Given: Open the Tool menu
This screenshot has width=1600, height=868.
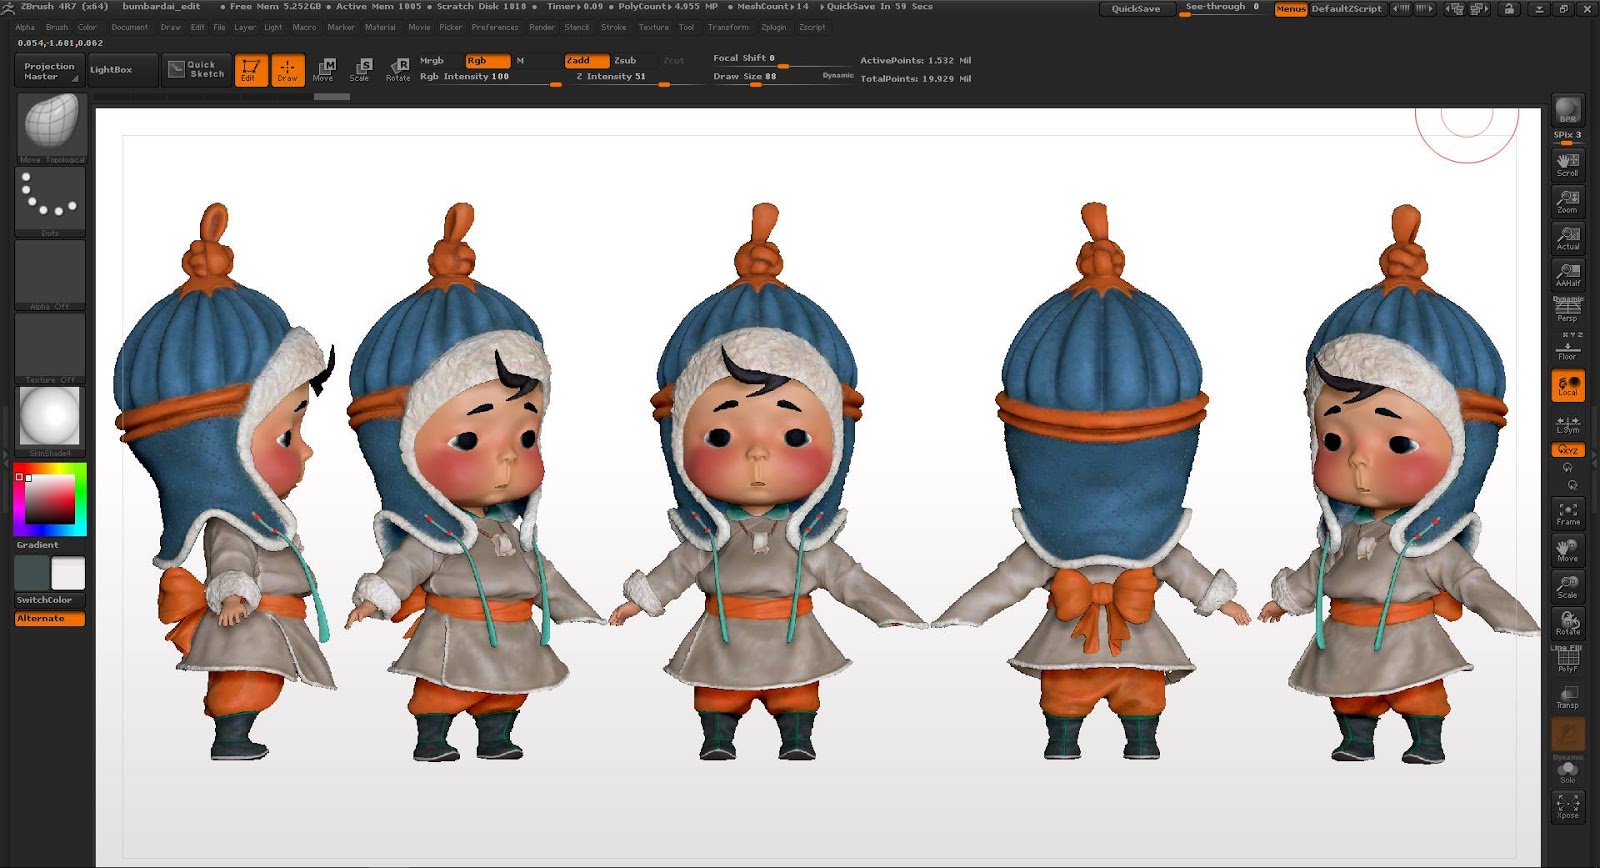Looking at the screenshot, I should click(686, 28).
